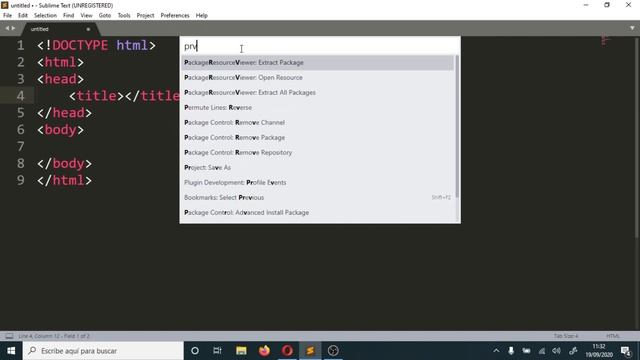Open the Help menu

(202, 16)
